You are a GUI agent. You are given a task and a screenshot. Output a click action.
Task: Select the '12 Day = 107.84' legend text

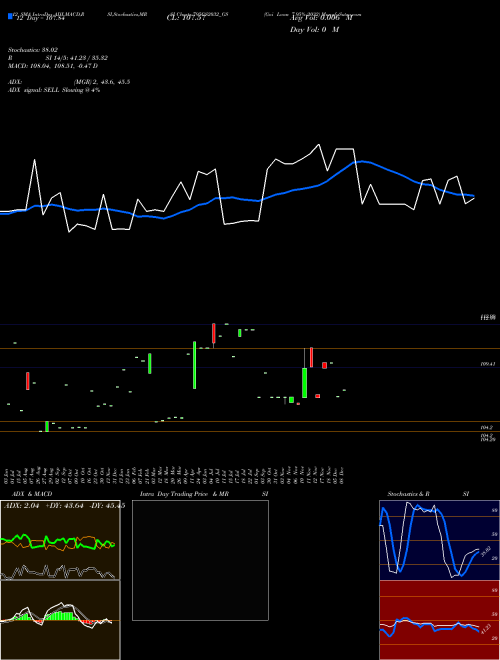[x=40, y=18]
